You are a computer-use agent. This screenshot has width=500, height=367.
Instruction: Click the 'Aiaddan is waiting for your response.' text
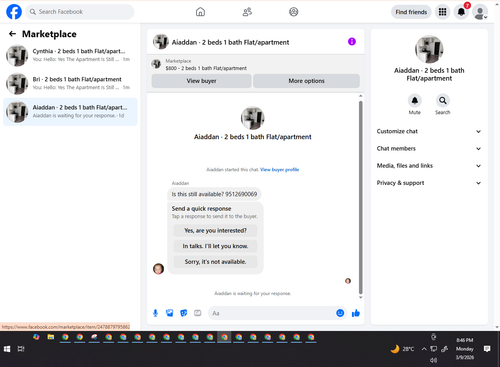coord(253,293)
